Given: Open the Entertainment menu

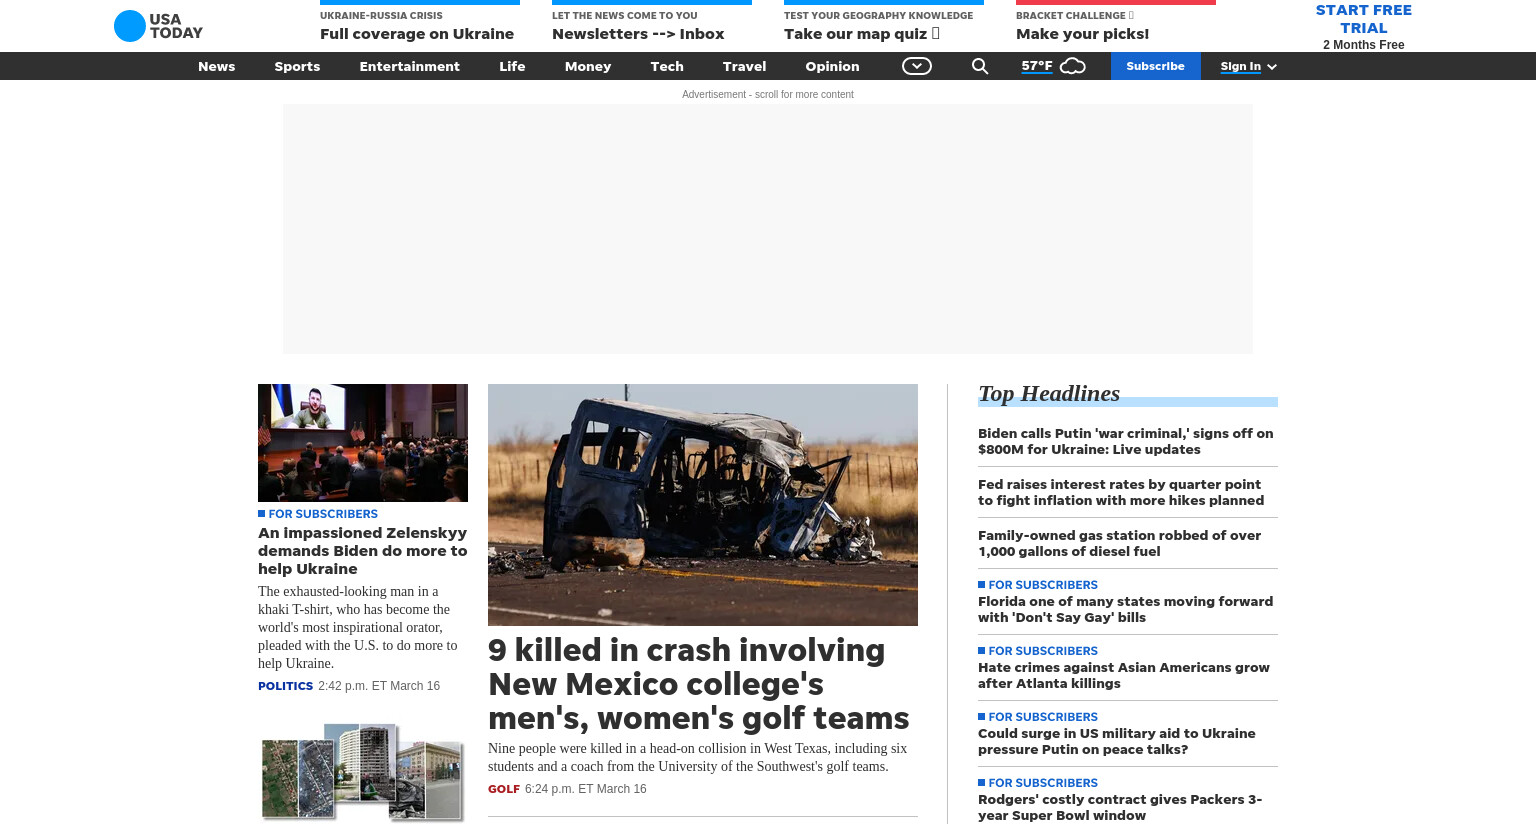Looking at the screenshot, I should pos(409,66).
